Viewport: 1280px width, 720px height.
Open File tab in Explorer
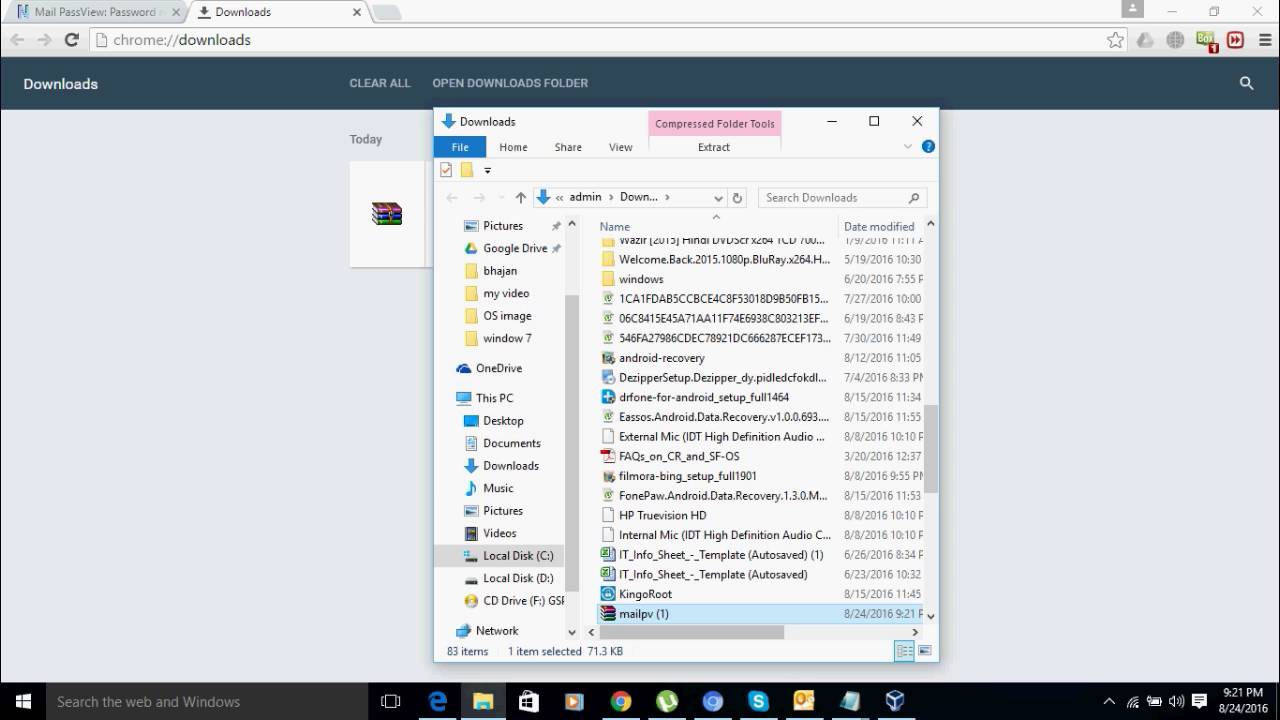(x=460, y=147)
